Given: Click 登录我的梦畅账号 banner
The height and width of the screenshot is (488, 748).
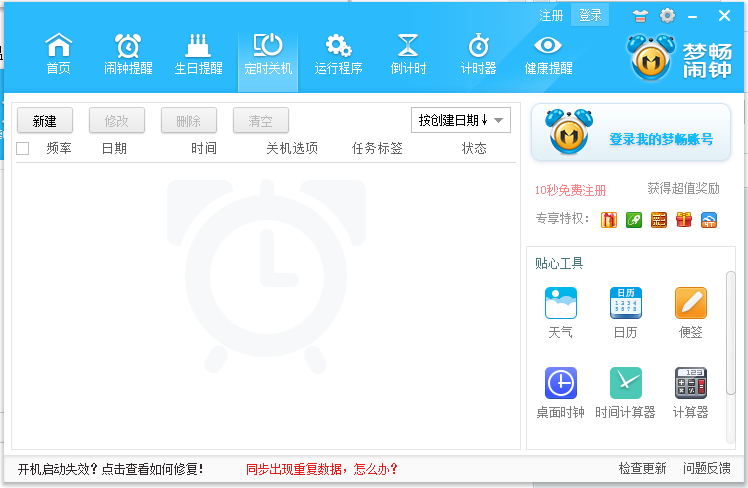Looking at the screenshot, I should coord(631,133).
